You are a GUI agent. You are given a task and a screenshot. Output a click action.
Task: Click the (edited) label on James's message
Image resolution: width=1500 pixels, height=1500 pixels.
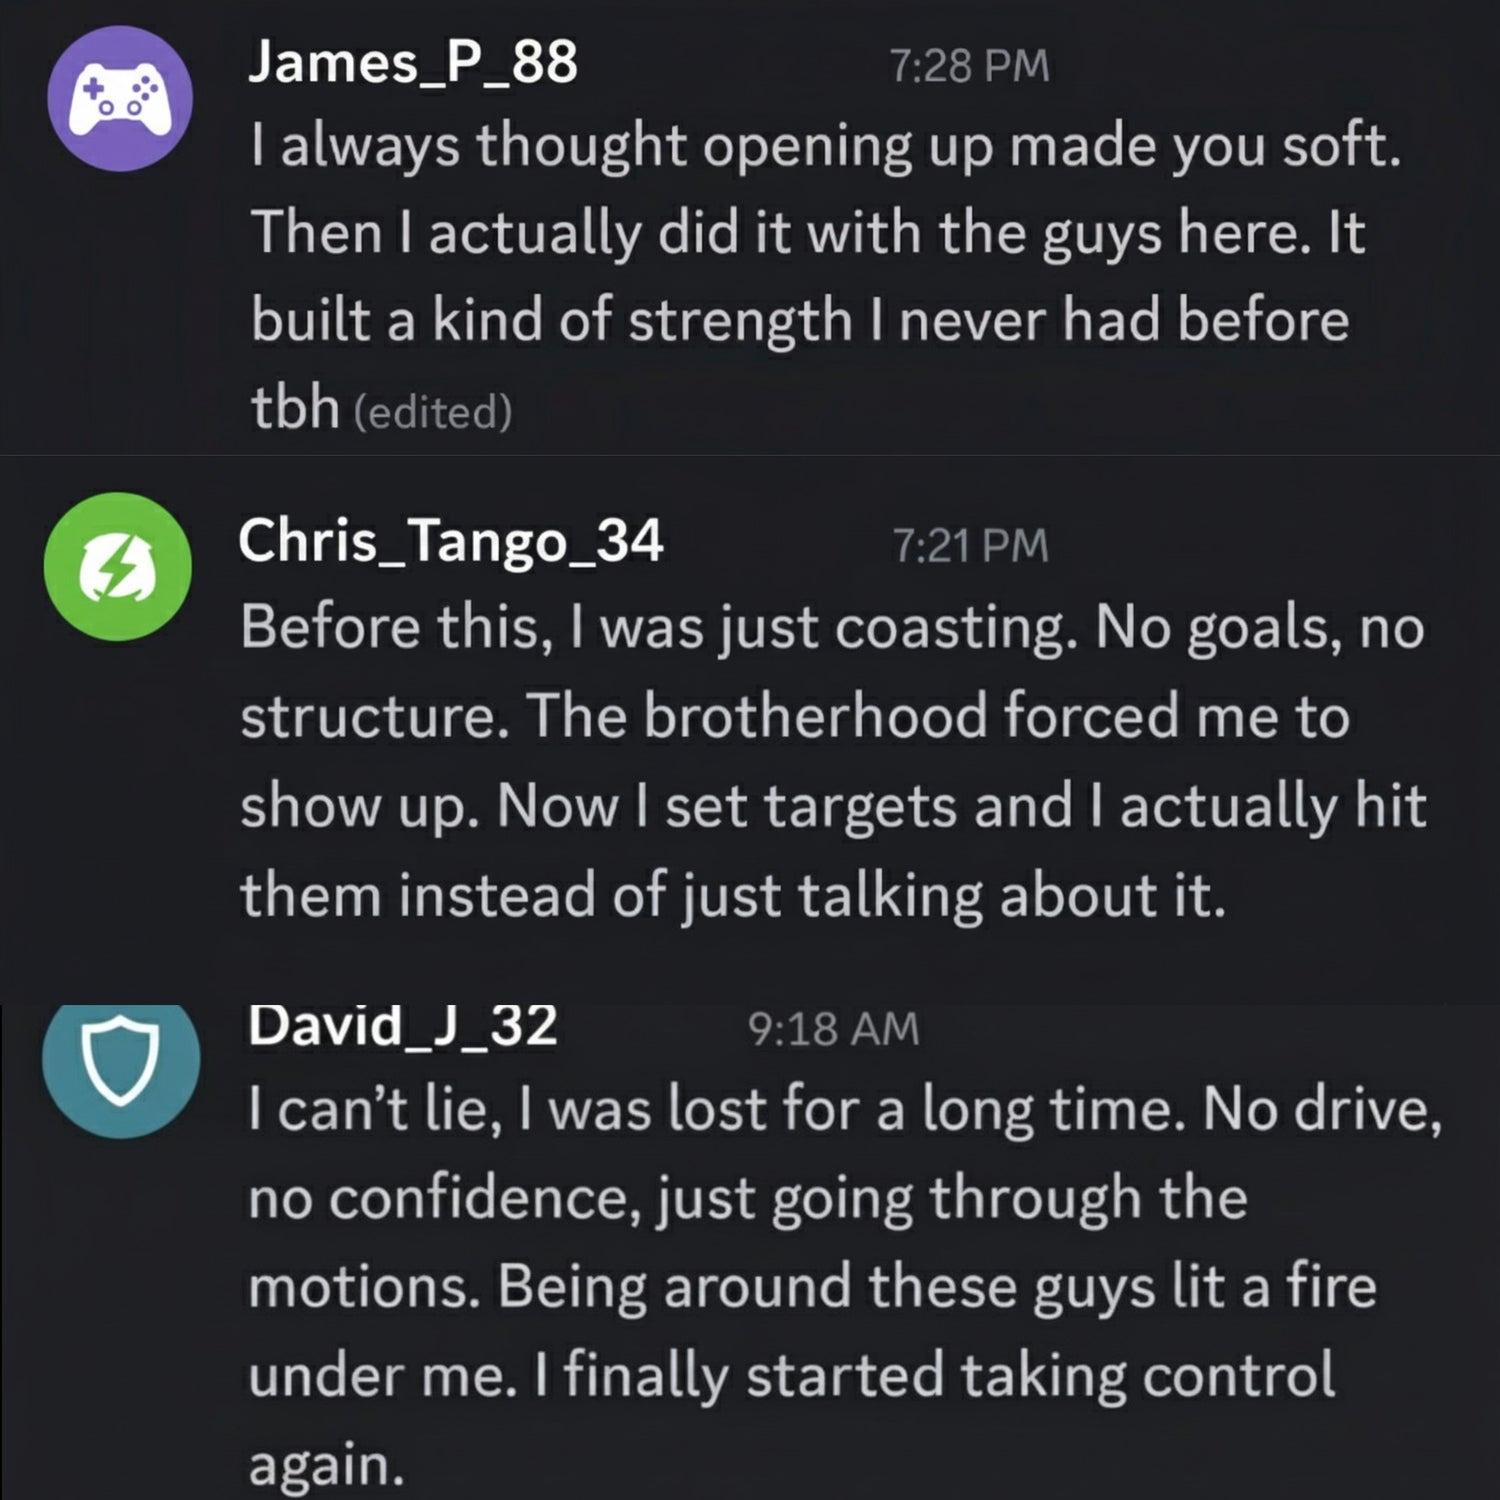pyautogui.click(x=433, y=412)
